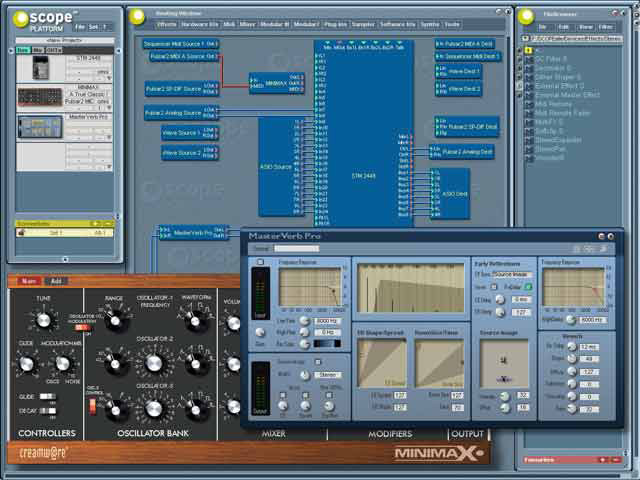Click the yellow orb in File Browser window

coord(526,17)
